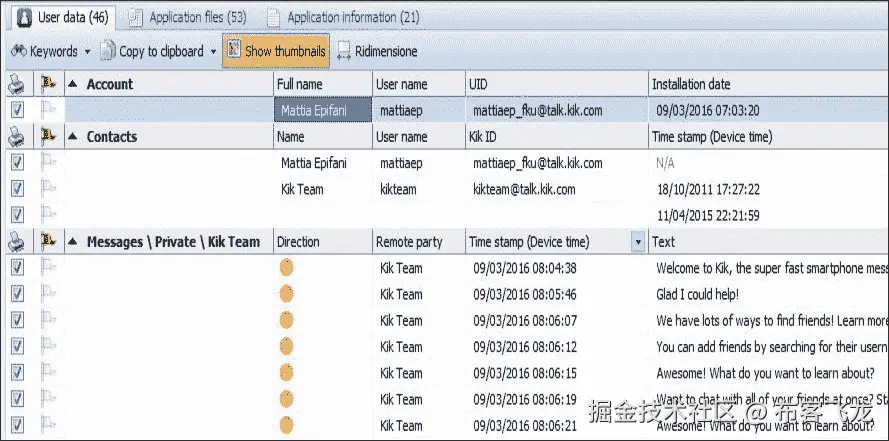Viewport: 889px width, 441px height.
Task: Sort by the UID column header
Action: click(x=557, y=84)
